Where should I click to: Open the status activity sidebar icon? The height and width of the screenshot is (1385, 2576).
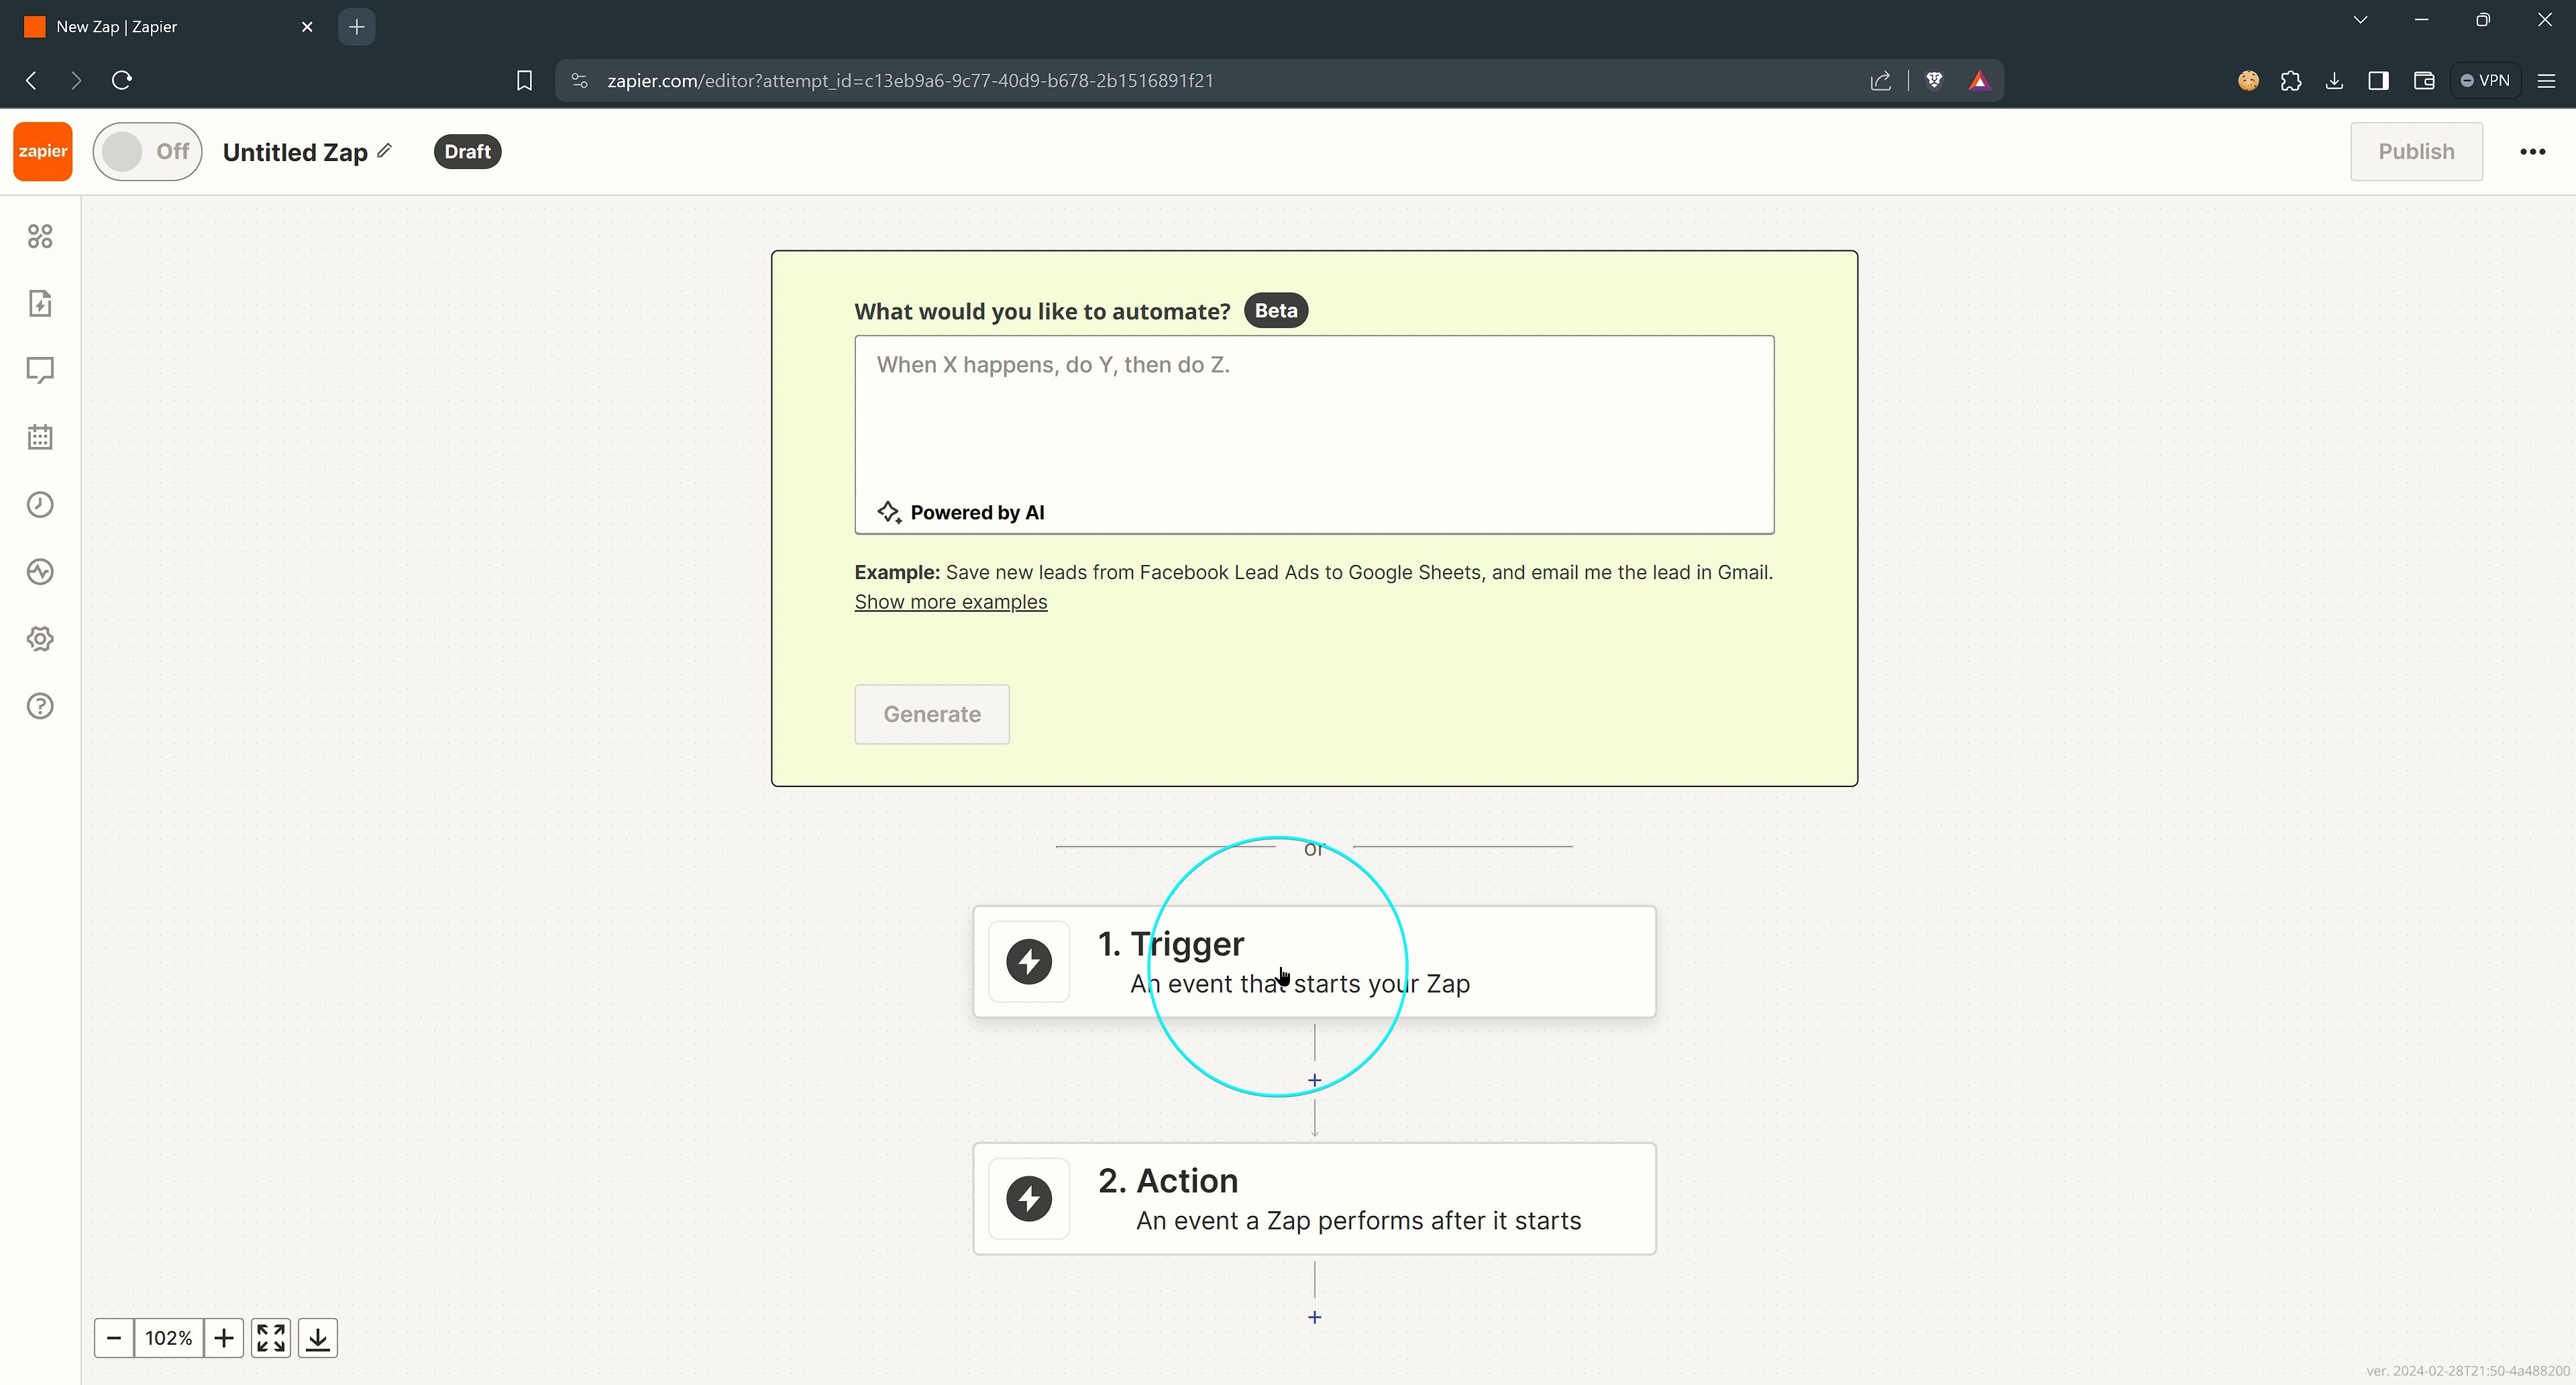40,571
